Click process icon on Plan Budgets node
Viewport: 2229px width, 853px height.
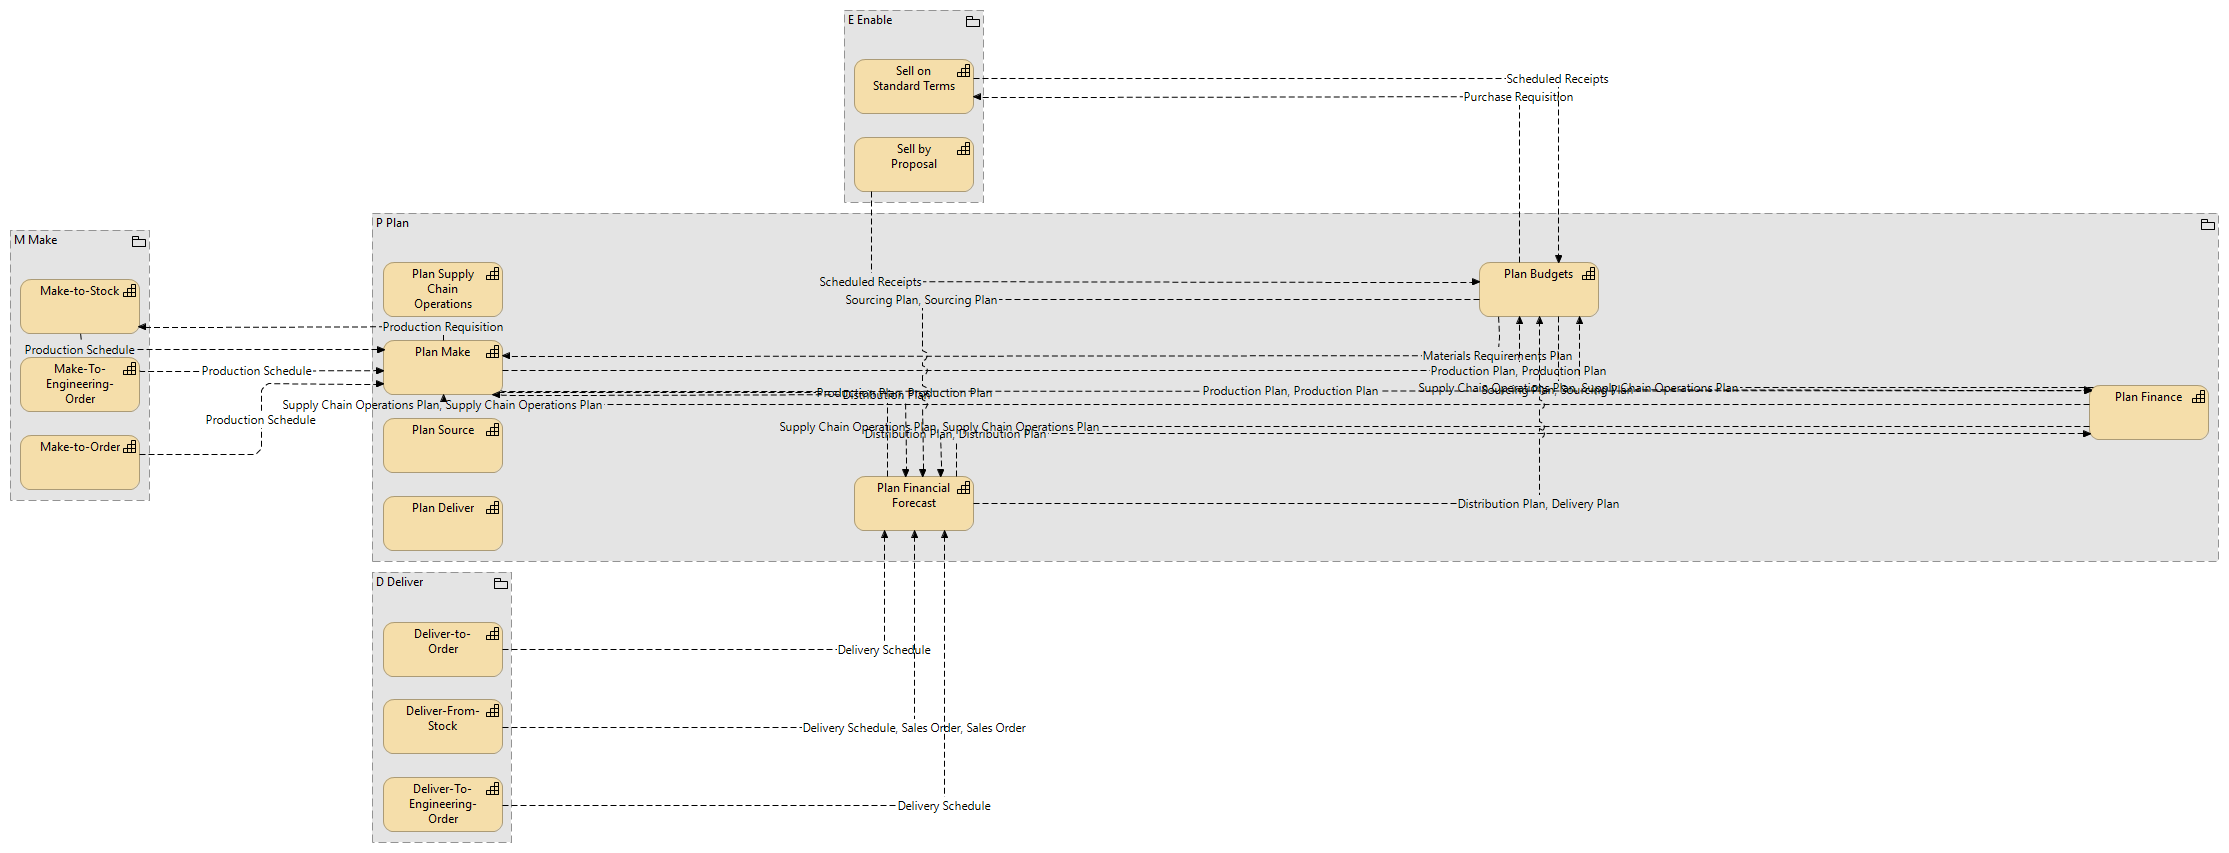(1588, 274)
